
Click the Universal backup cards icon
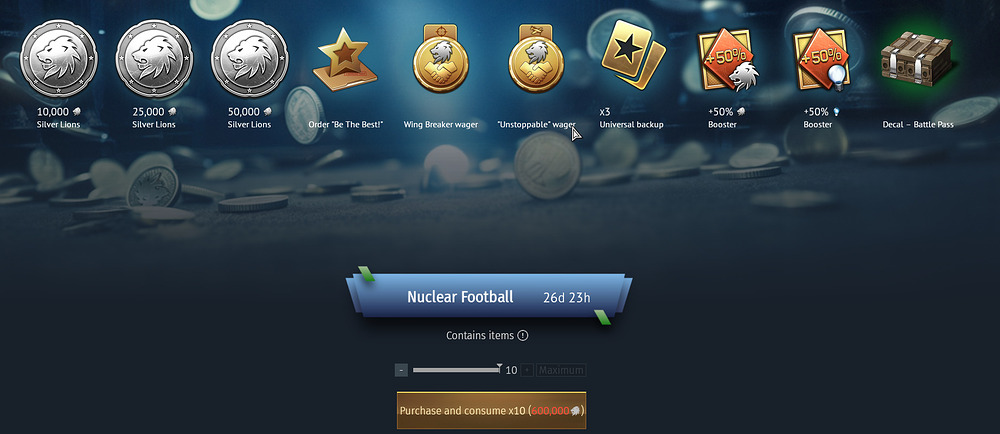click(632, 54)
